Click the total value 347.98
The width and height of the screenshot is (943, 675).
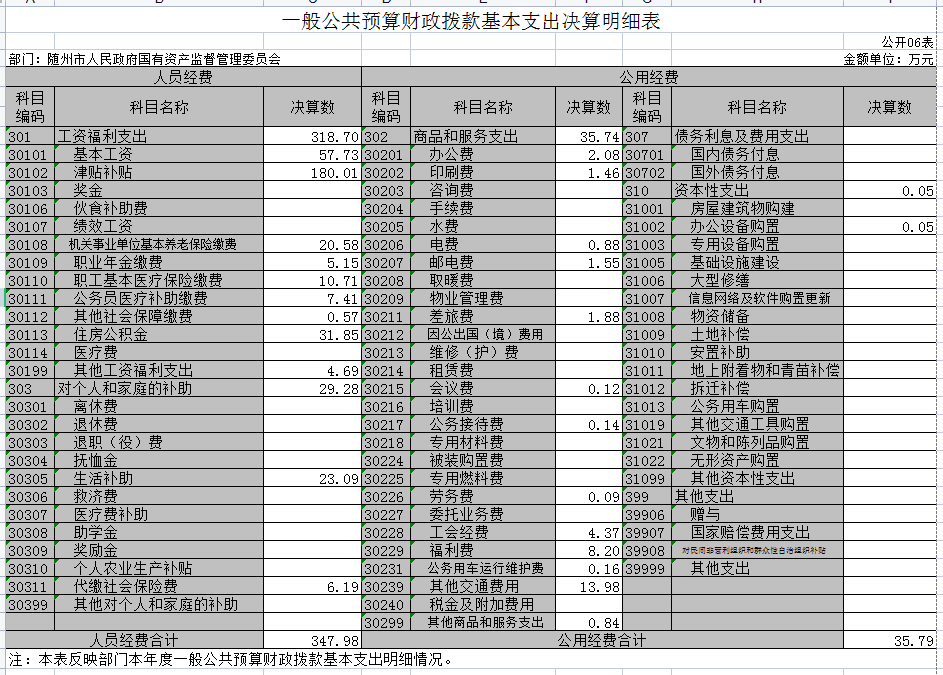[312, 640]
